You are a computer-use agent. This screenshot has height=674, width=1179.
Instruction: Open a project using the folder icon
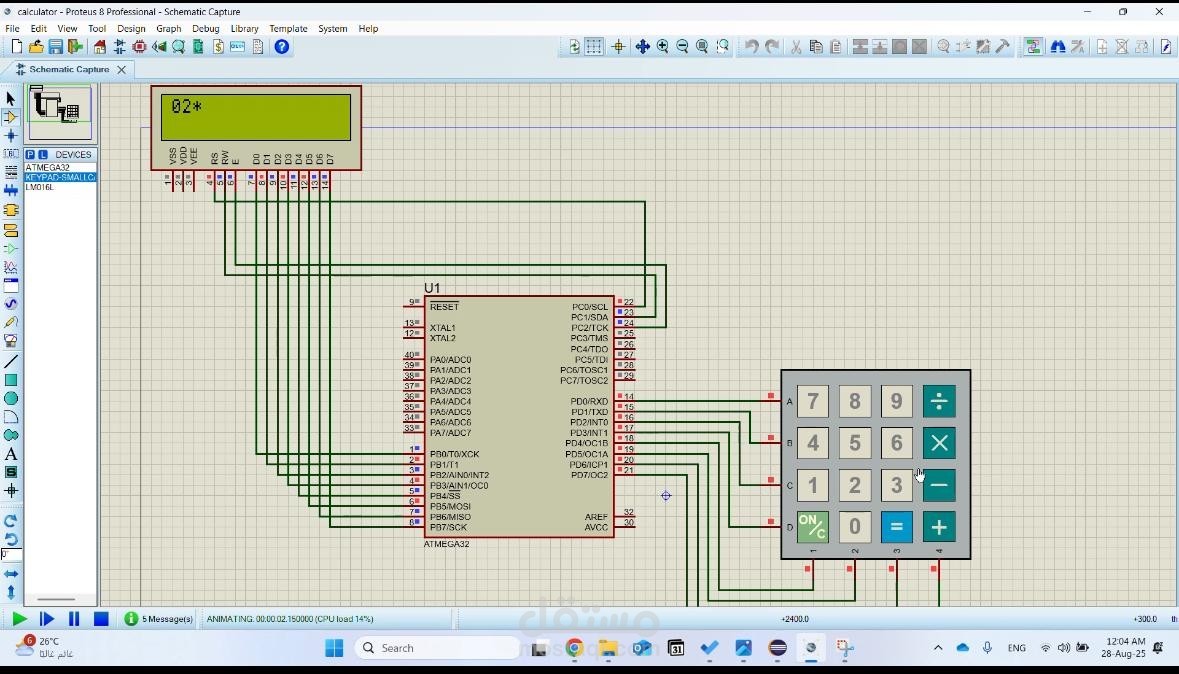tap(35, 47)
